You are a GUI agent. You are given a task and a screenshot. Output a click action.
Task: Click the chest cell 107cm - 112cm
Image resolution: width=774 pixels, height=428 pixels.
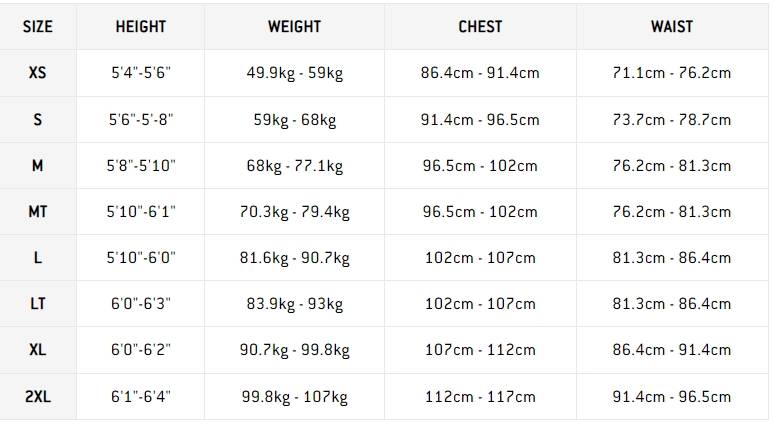[480, 350]
